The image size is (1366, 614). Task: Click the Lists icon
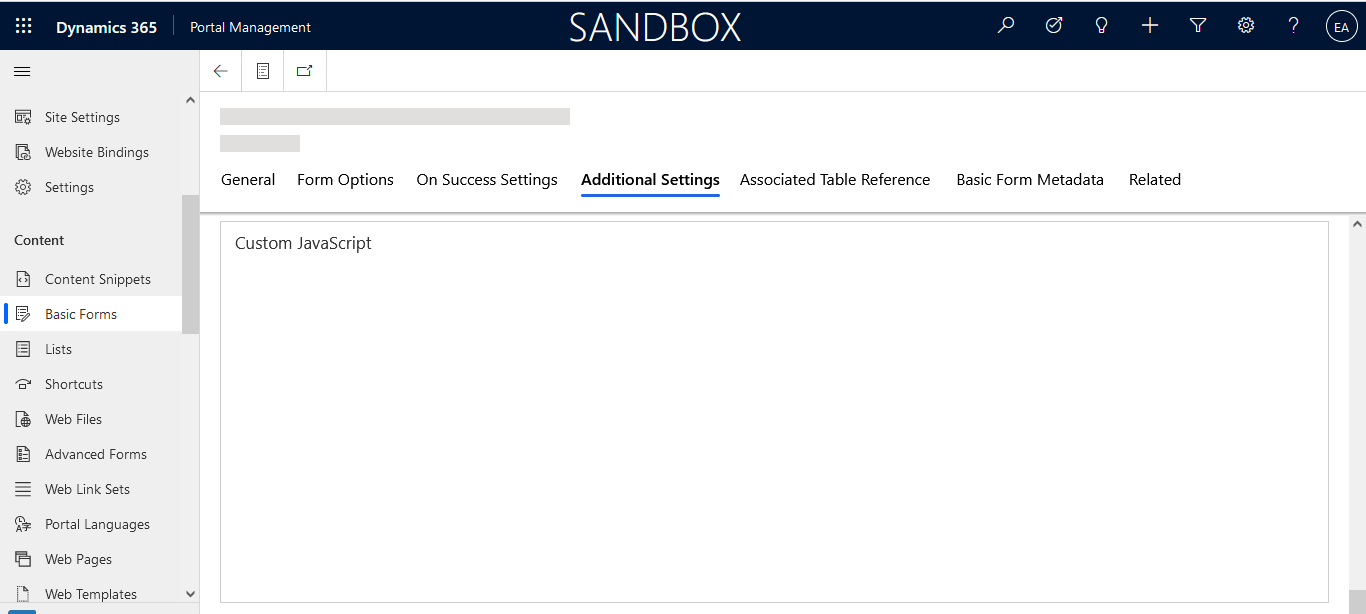[x=23, y=349]
